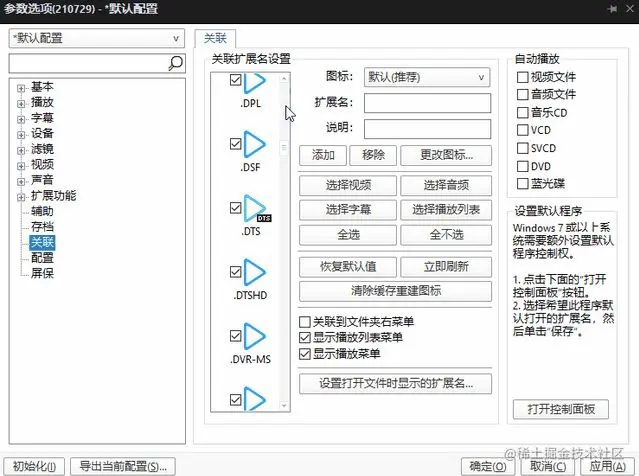
Task: Click the 立即刷新 button
Action: click(x=446, y=267)
